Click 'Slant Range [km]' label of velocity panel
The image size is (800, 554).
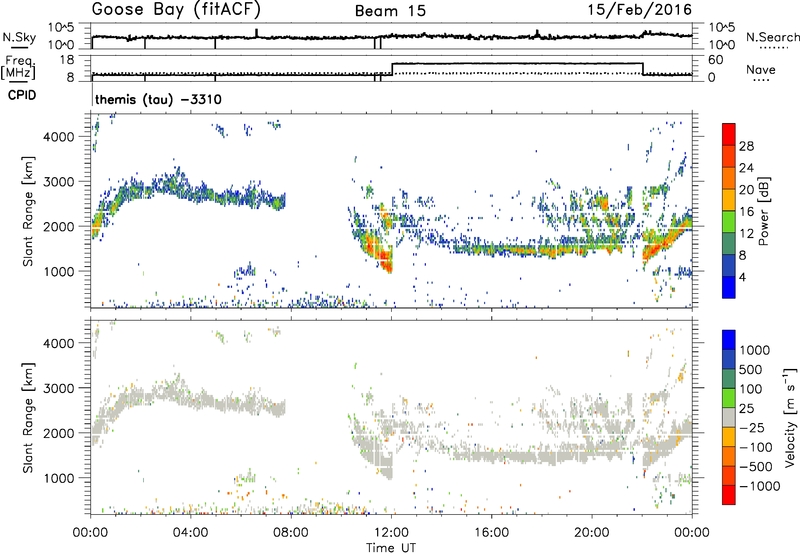[x=28, y=418]
